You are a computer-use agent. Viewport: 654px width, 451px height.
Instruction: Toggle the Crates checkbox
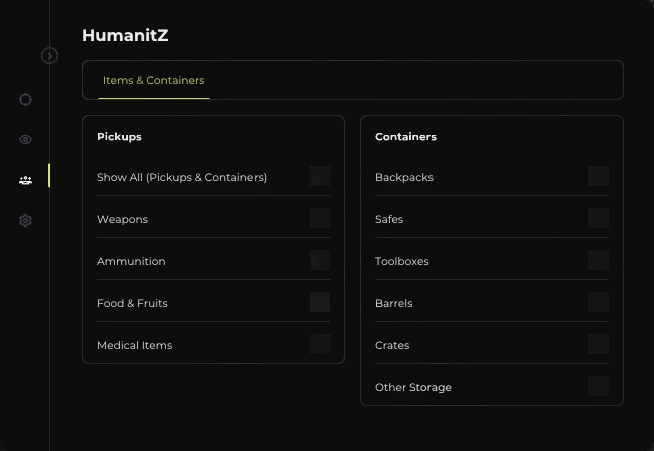[x=598, y=344]
